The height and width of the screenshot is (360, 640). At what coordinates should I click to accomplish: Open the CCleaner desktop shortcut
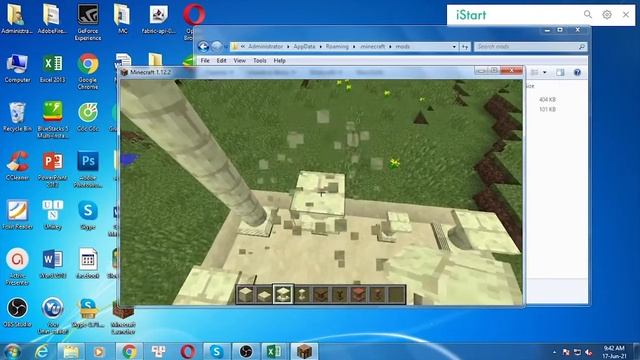tap(17, 166)
